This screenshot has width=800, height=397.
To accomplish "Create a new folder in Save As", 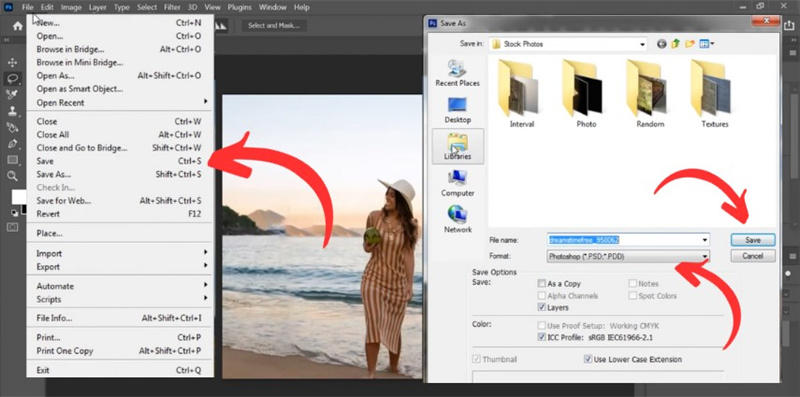I will point(690,44).
